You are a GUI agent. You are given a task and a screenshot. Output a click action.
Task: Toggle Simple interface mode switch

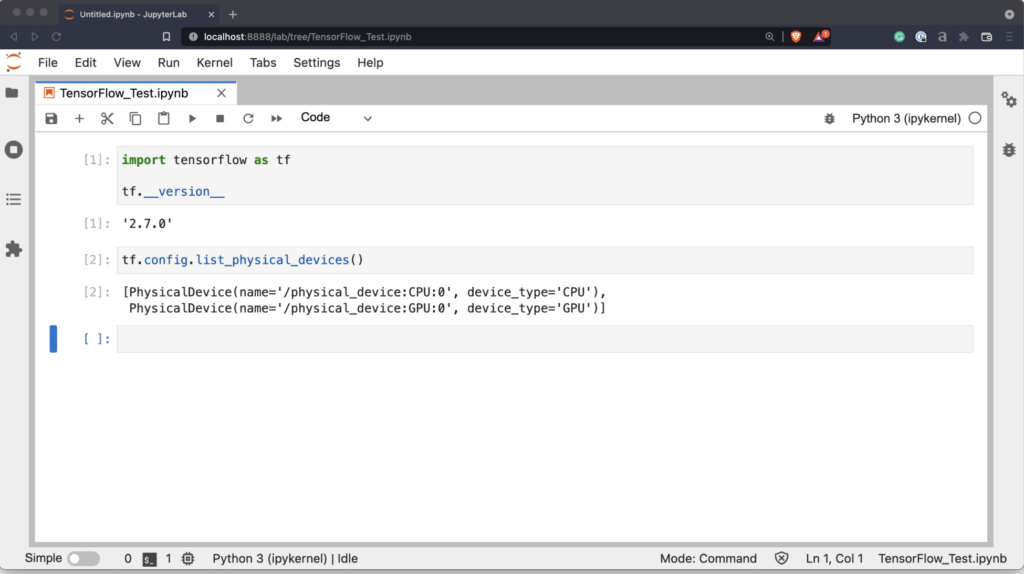[84, 559]
